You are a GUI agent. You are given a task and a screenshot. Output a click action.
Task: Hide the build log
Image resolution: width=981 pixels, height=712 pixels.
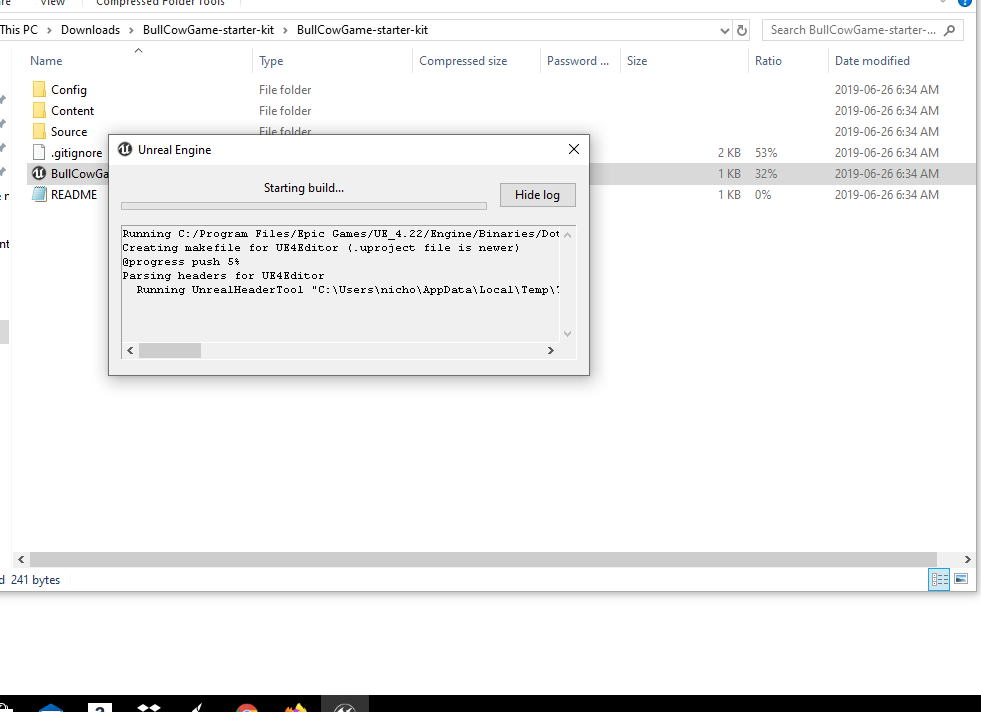[x=537, y=195]
